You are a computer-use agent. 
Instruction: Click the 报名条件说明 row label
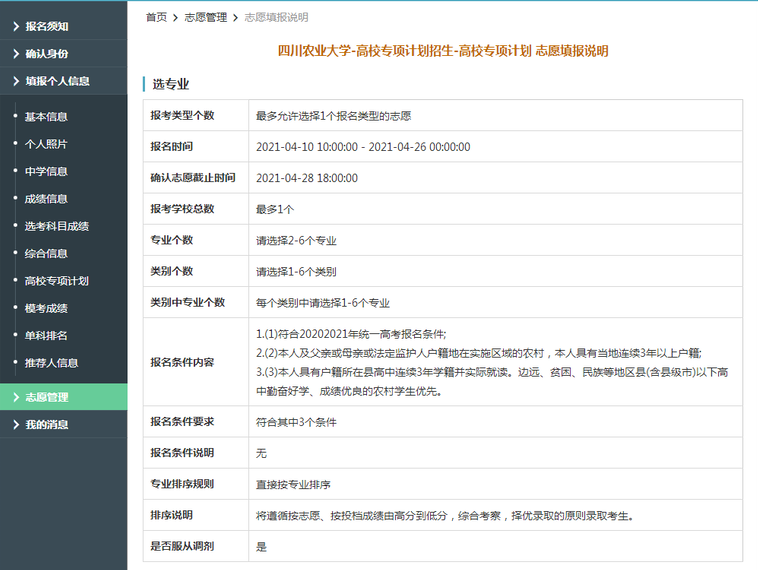(182, 453)
